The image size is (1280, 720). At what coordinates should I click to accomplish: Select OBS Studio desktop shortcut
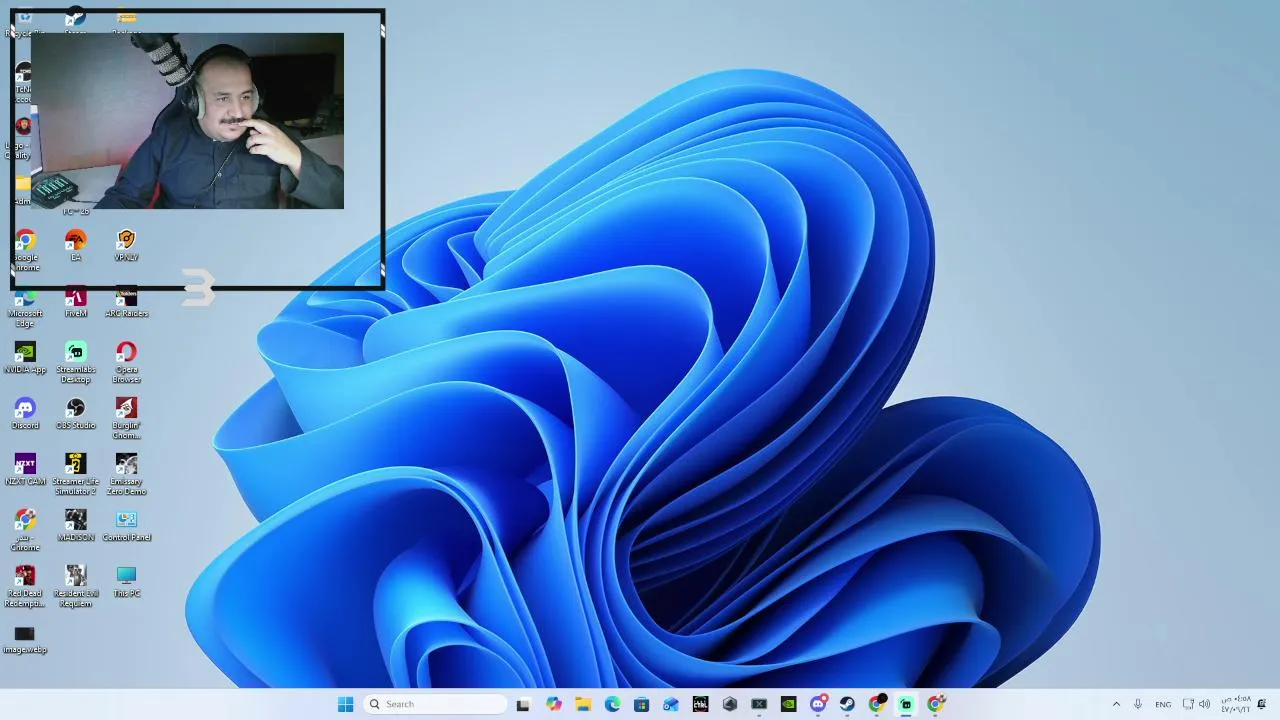click(x=75, y=414)
